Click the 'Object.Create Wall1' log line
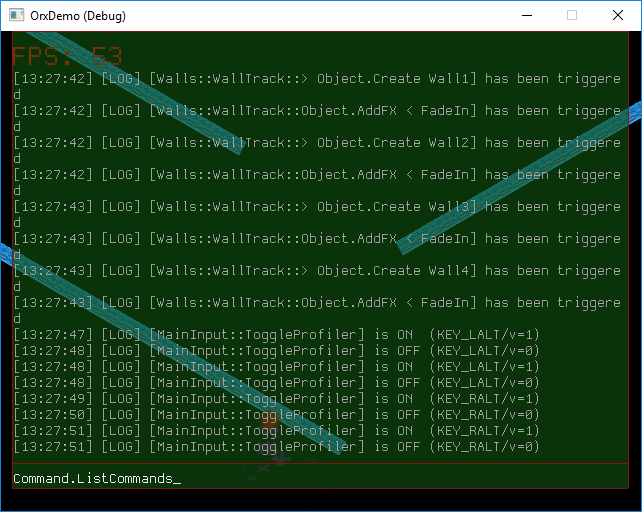The width and height of the screenshot is (642, 512). [317, 86]
